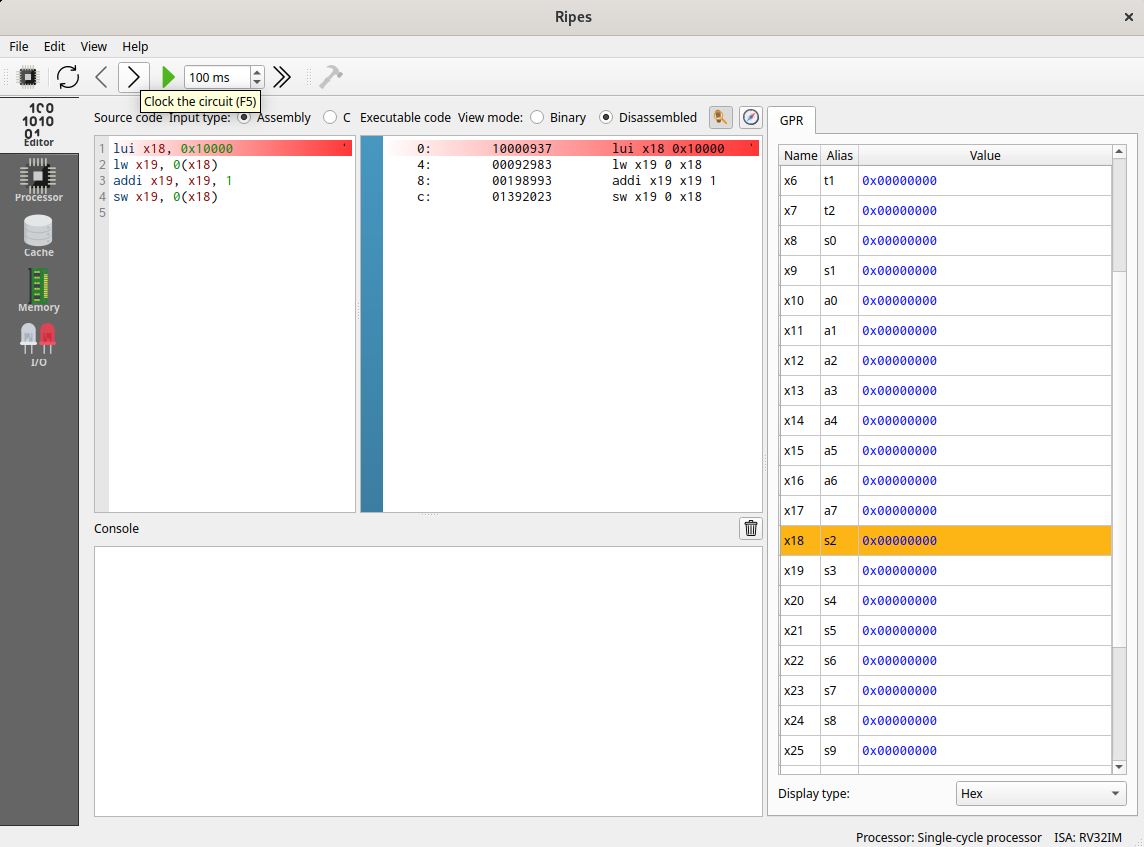Screen dimensions: 1144x847
Task: Click the register scrollbar up arrow
Action: (1119, 152)
